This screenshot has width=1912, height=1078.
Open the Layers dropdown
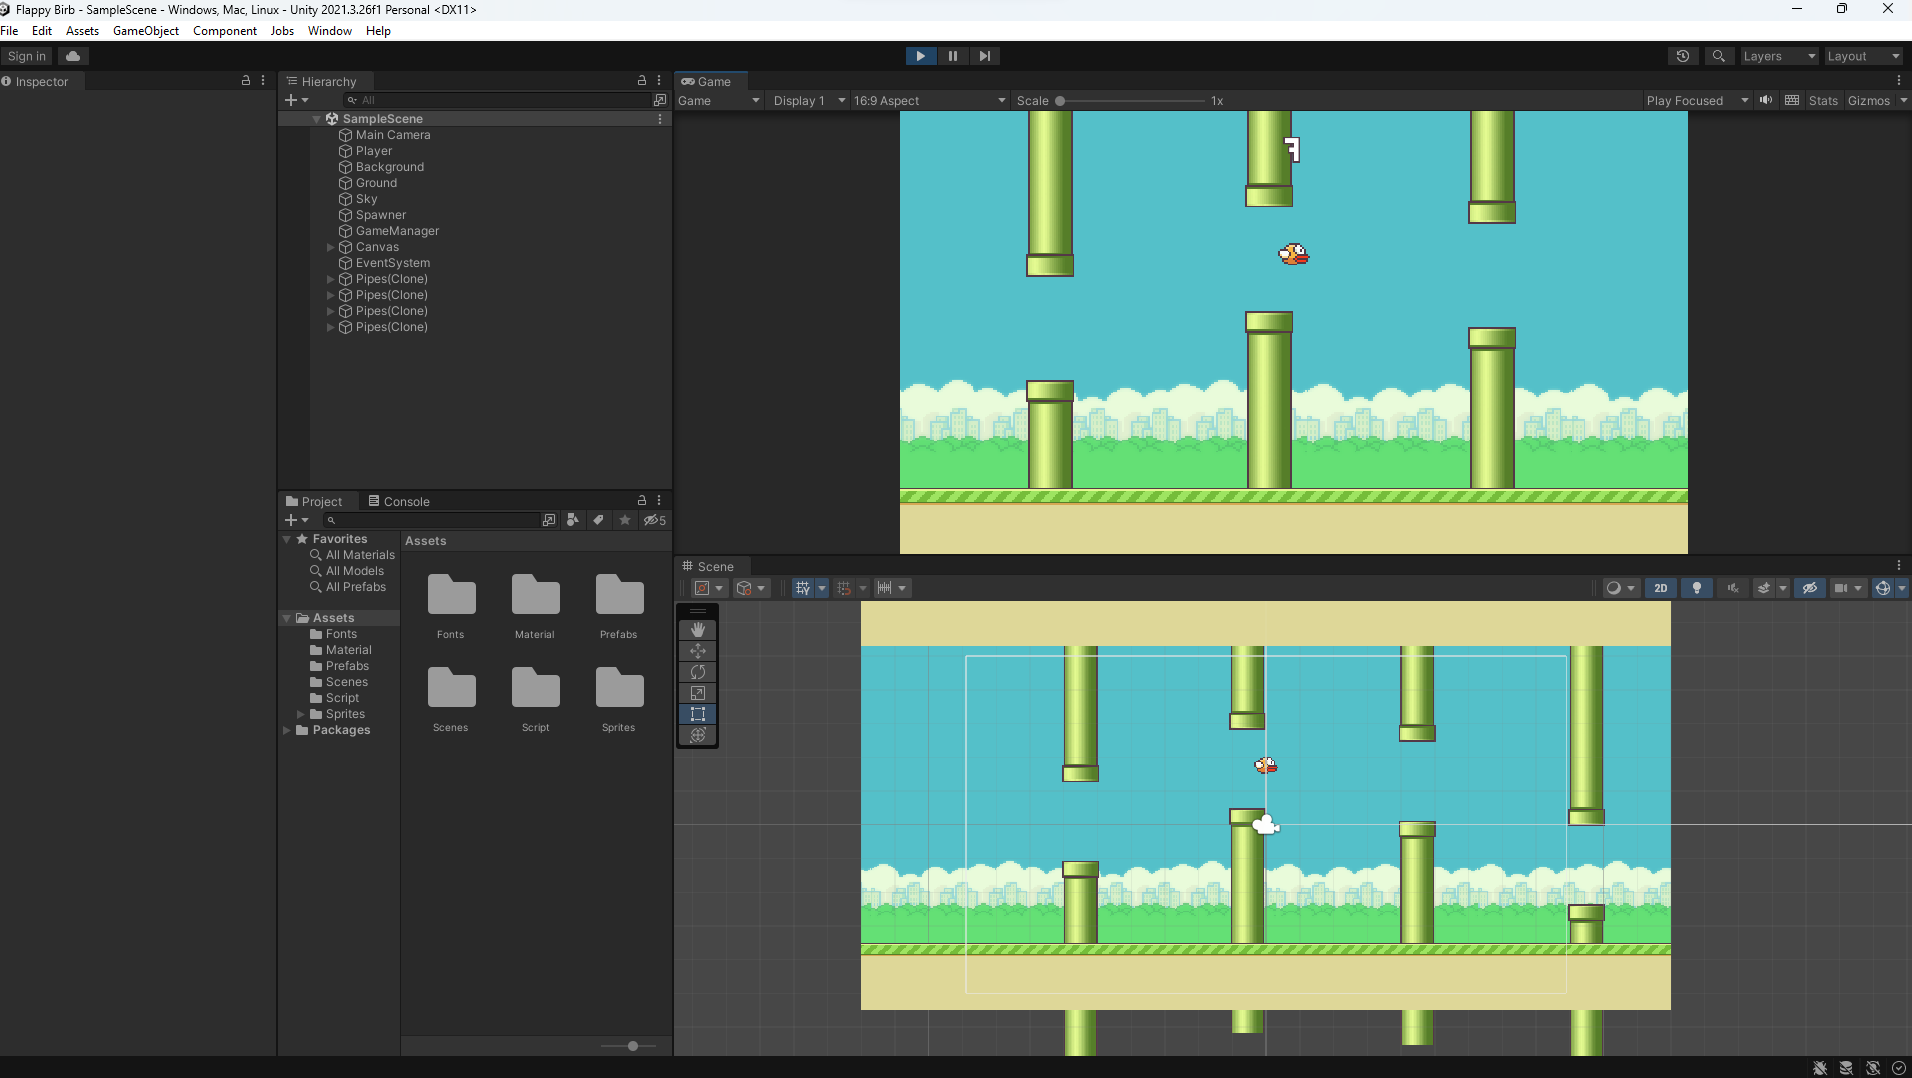point(1779,56)
